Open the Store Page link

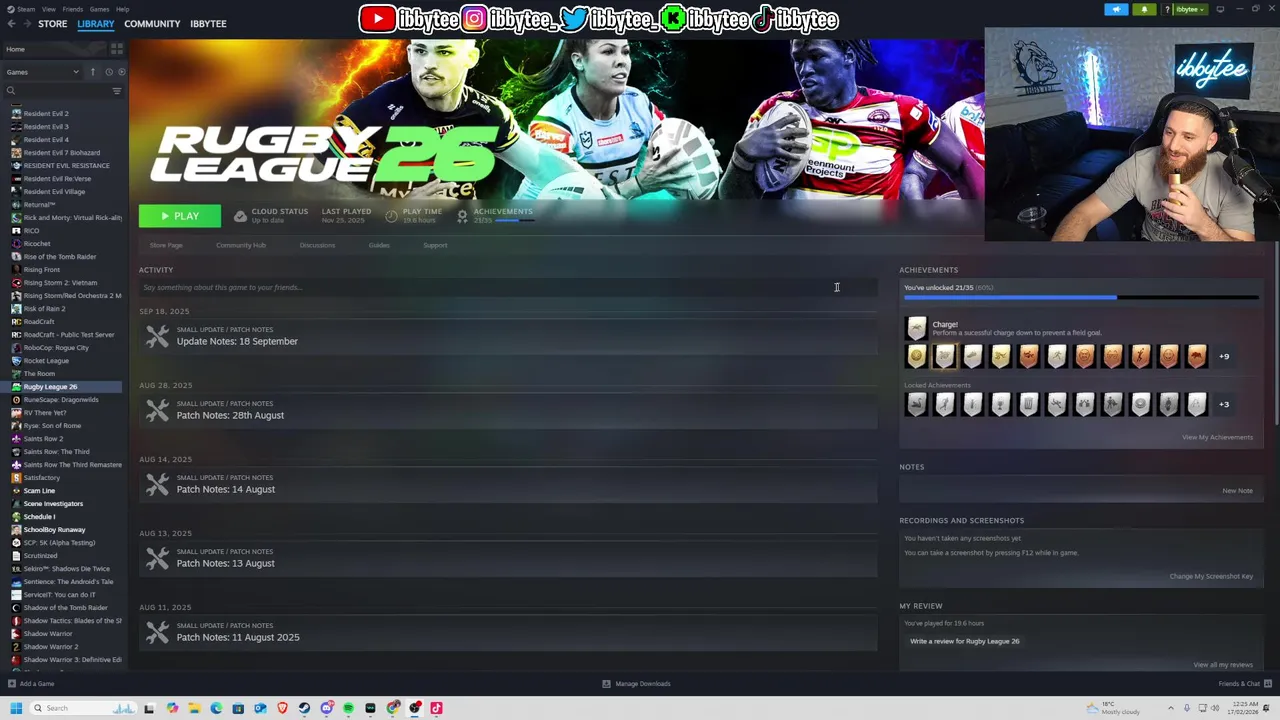tap(166, 245)
